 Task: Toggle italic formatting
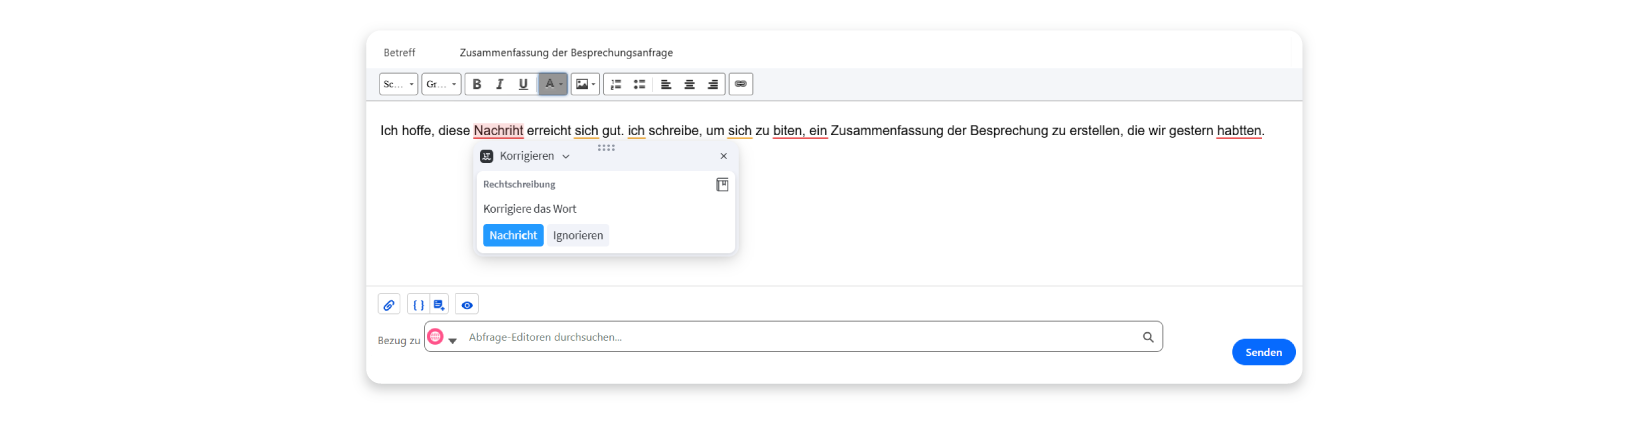[x=500, y=84]
